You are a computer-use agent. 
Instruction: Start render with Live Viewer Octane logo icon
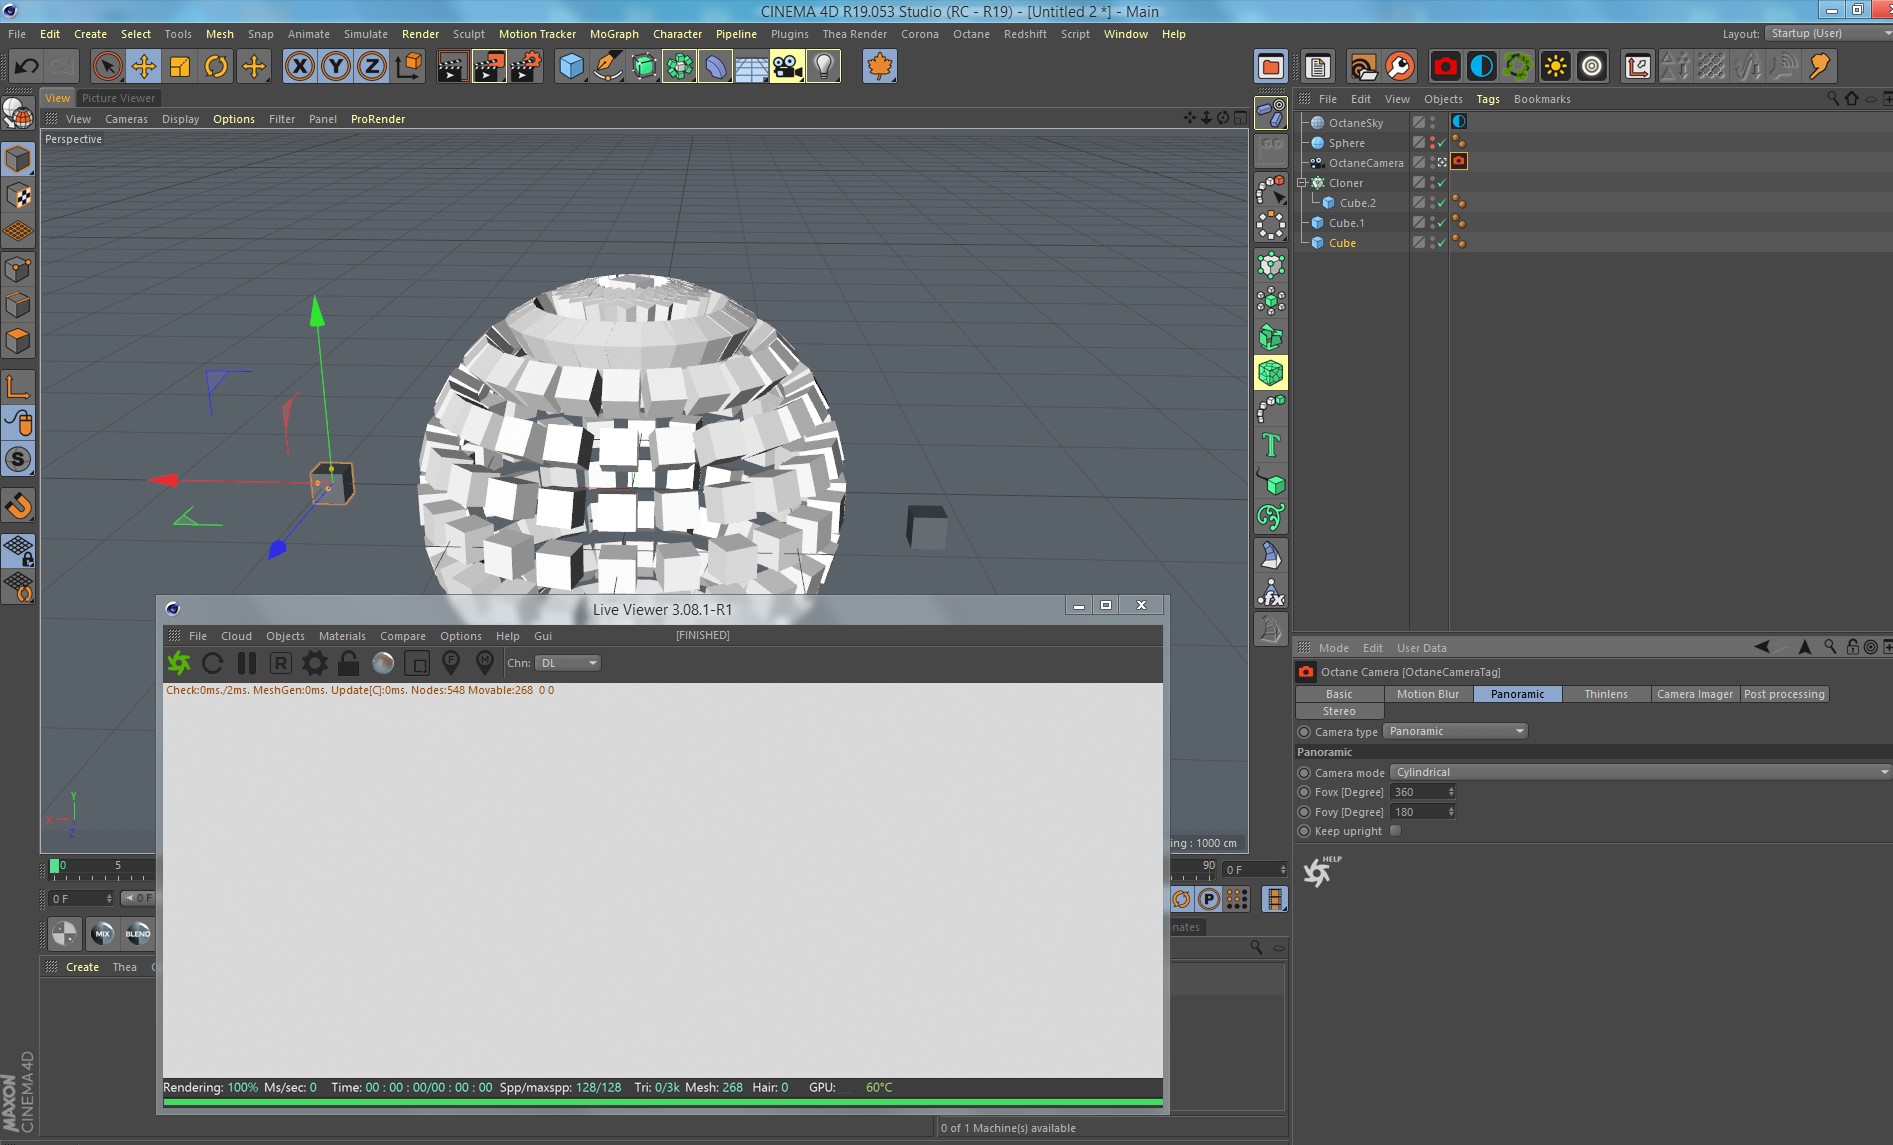(179, 663)
